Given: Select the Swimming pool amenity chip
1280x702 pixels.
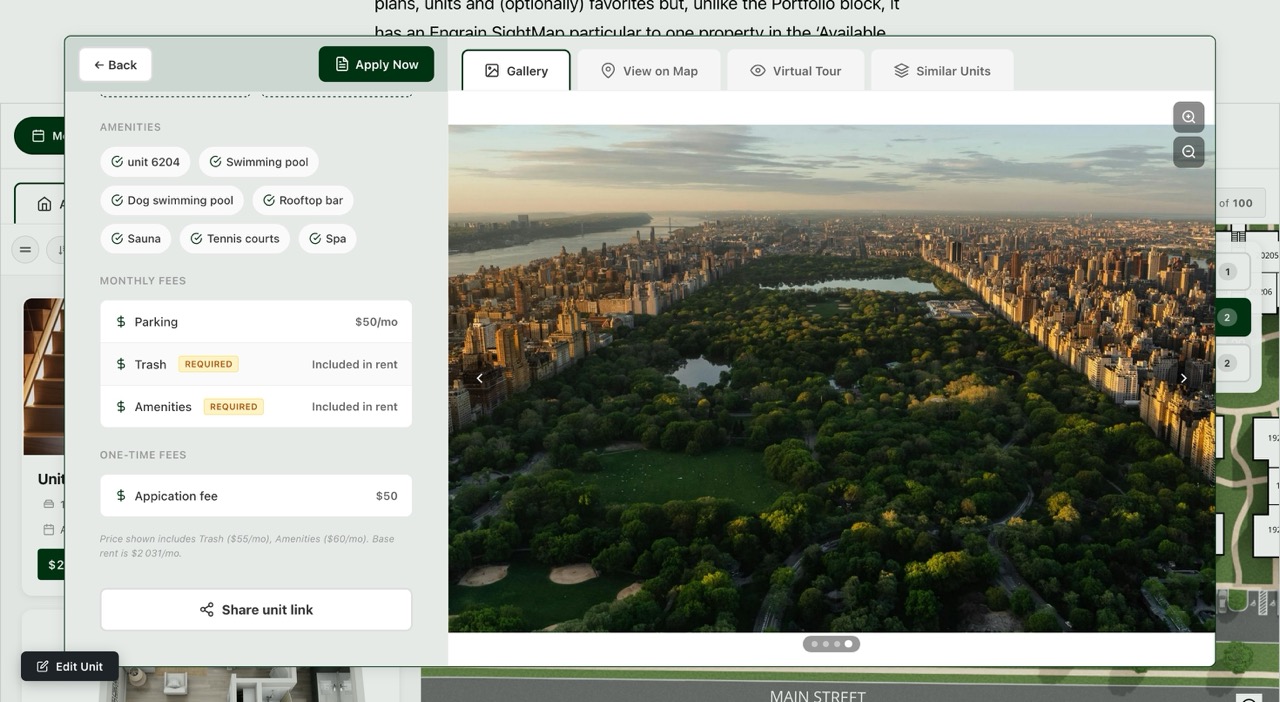Looking at the screenshot, I should pos(258,162).
